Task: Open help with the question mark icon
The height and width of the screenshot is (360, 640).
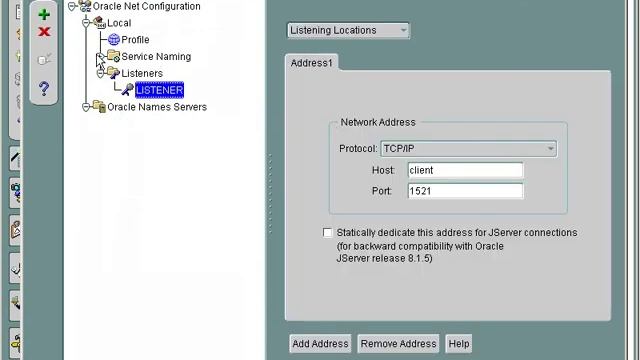Action: tap(44, 88)
